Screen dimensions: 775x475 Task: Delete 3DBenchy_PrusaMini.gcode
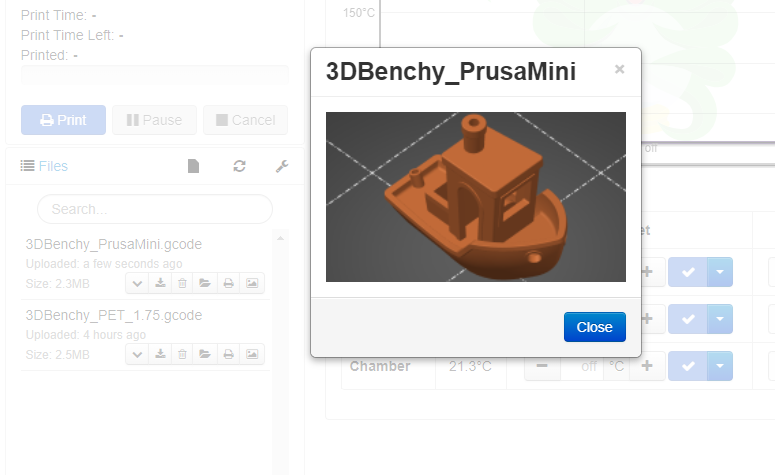(x=182, y=283)
